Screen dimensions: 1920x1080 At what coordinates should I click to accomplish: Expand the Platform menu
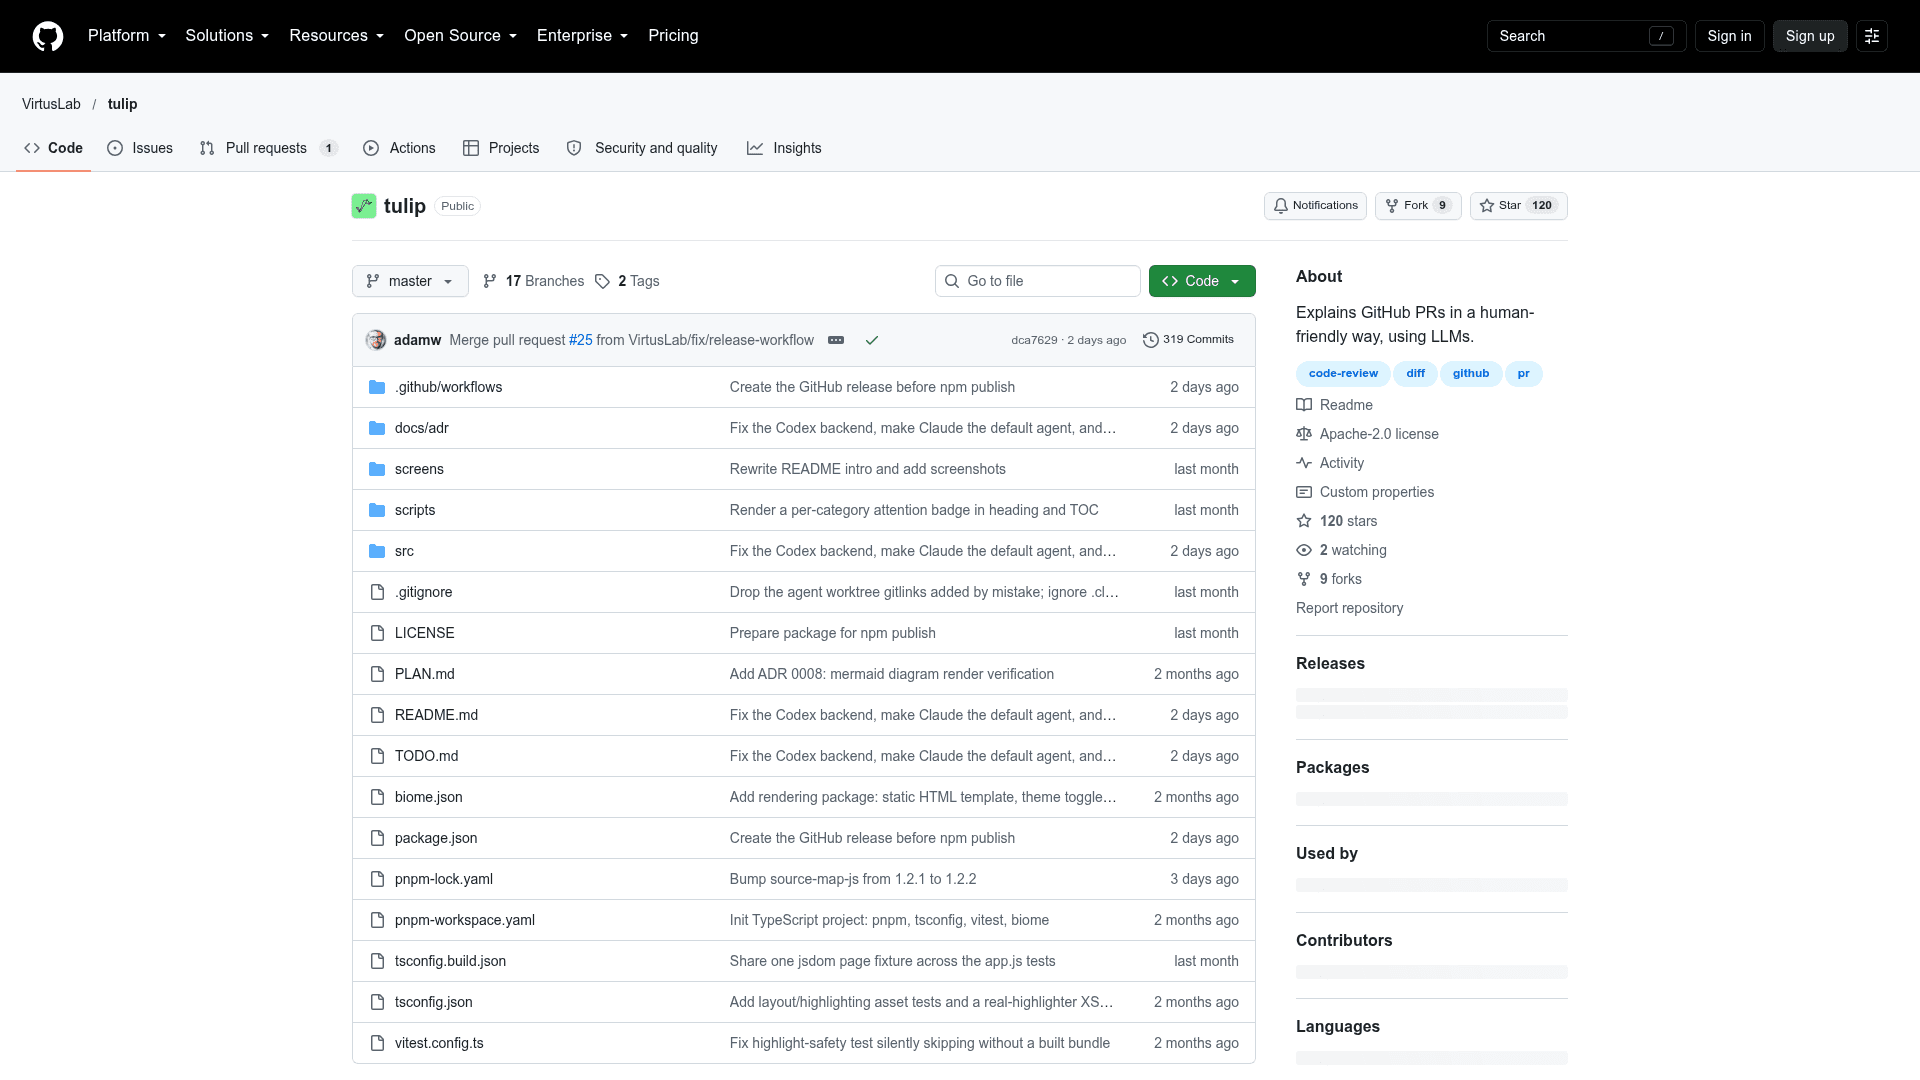coord(127,36)
